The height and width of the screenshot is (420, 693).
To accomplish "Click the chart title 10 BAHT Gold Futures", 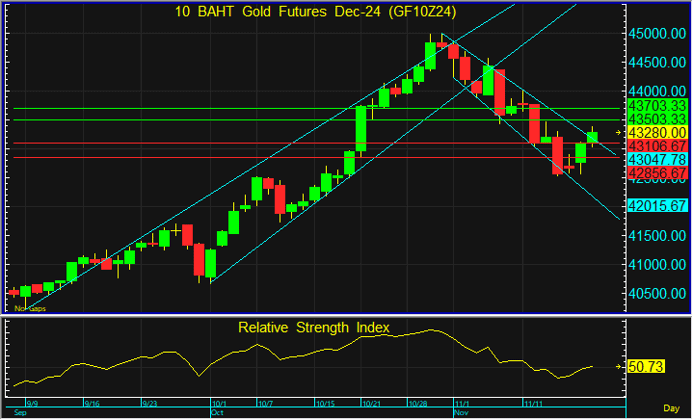I will pos(309,11).
